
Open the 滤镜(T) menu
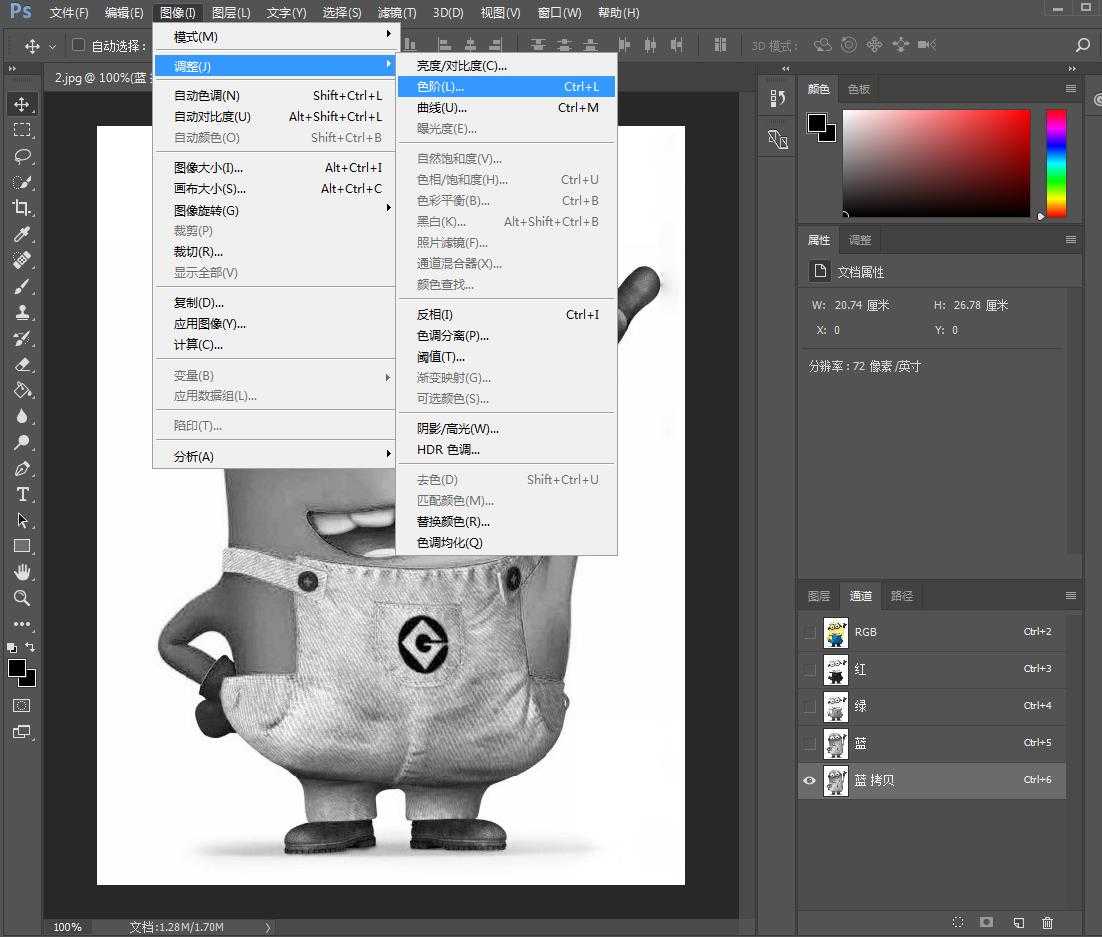coord(397,13)
